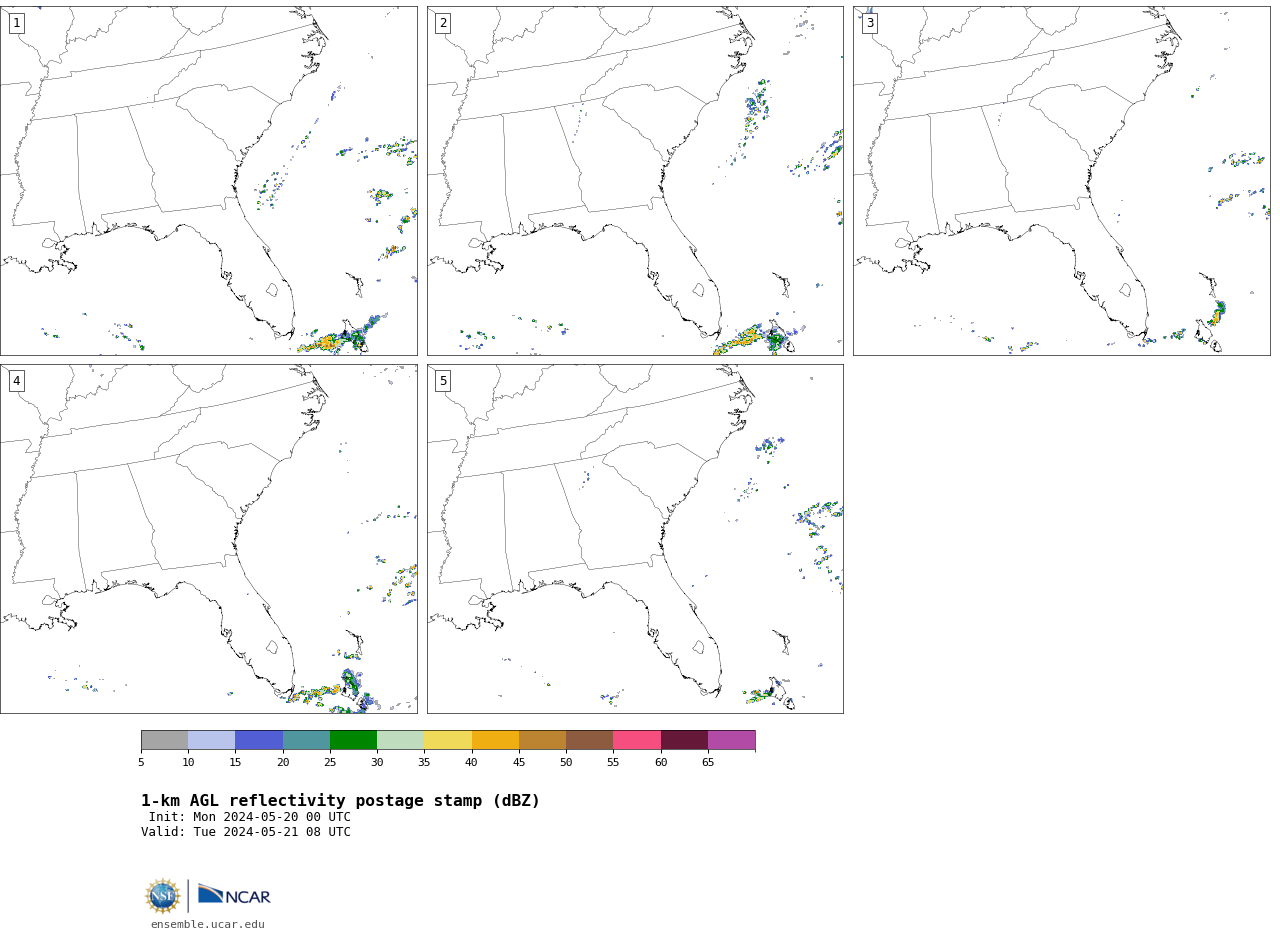1280x936 pixels.
Task: Click the Valid: Tue 2024-05-21 08 UTC line
Action: 246,832
